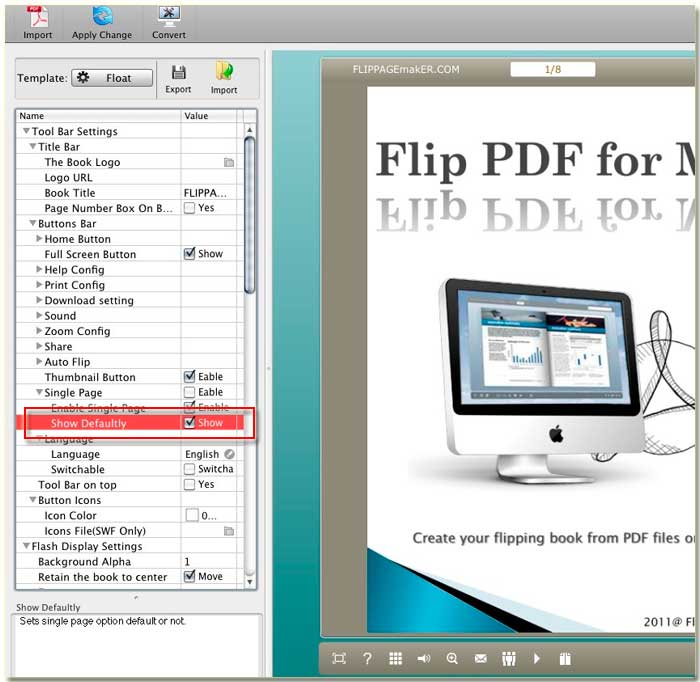700x682 pixels.
Task: Click the Background Alpha value 1
Action: coord(188,561)
